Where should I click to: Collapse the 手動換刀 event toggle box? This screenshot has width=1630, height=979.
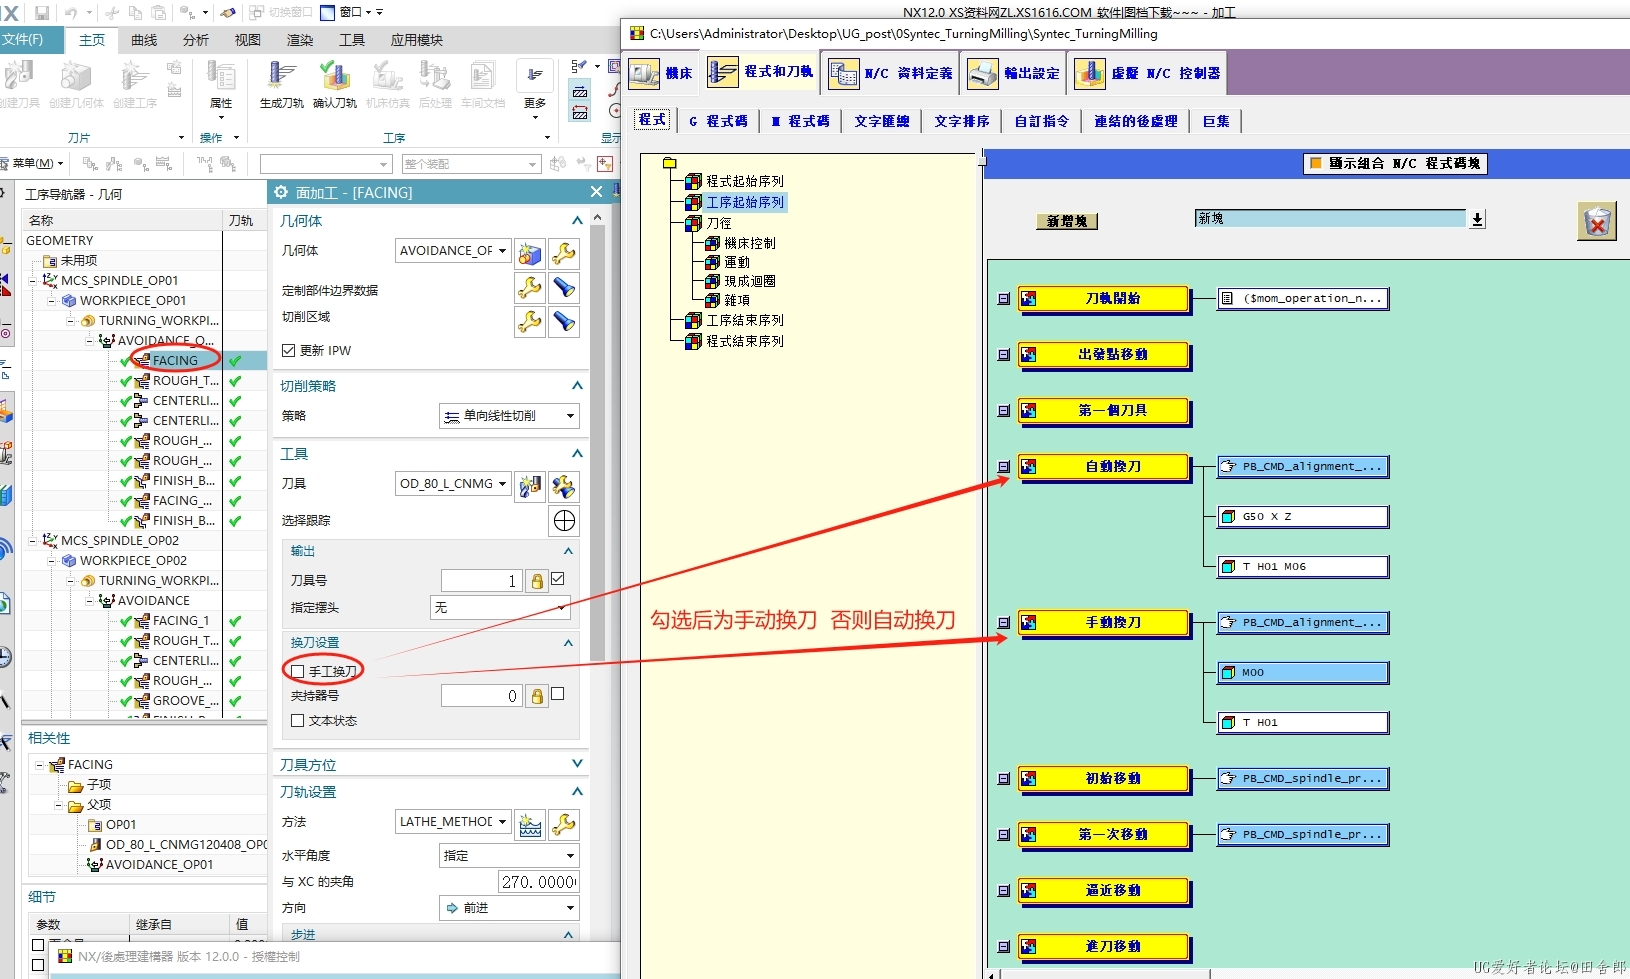pos(1004,623)
